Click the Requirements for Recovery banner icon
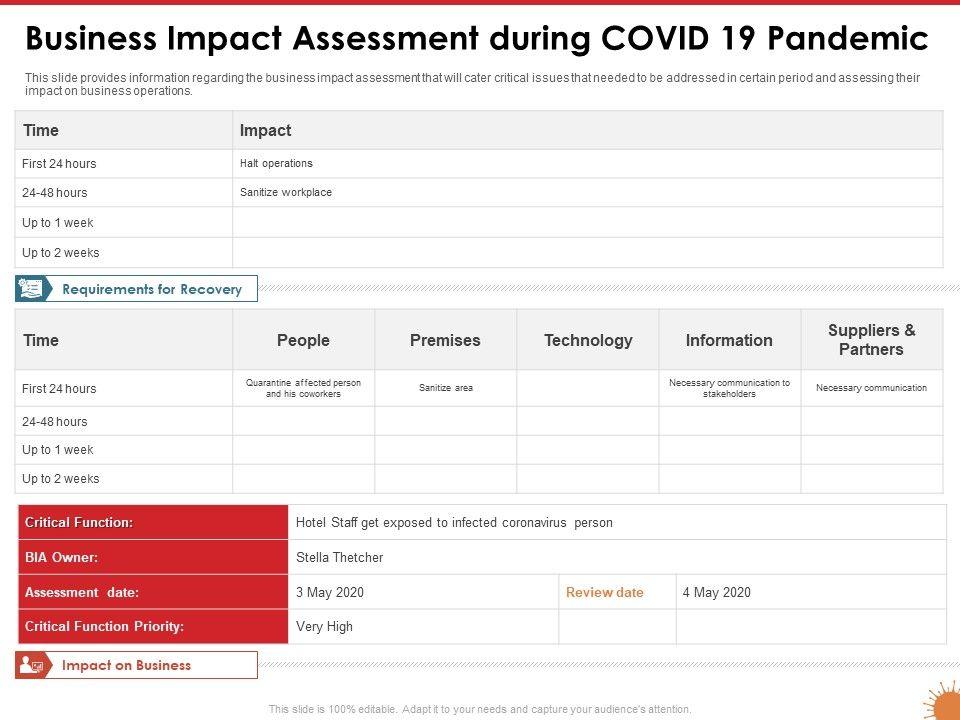 point(31,289)
